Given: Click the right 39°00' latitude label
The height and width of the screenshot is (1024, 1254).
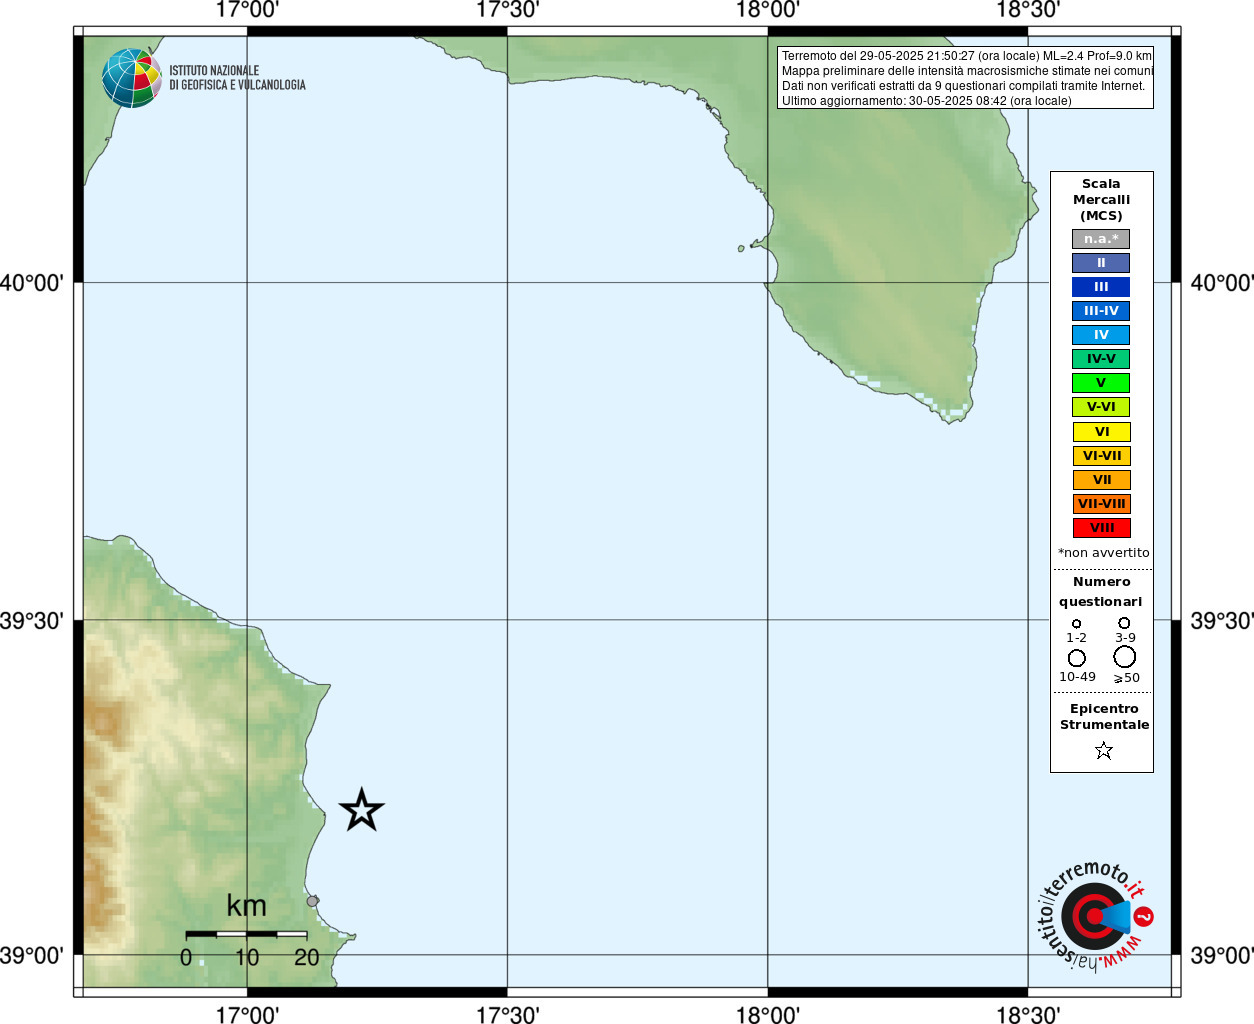Looking at the screenshot, I should pyautogui.click(x=1222, y=955).
